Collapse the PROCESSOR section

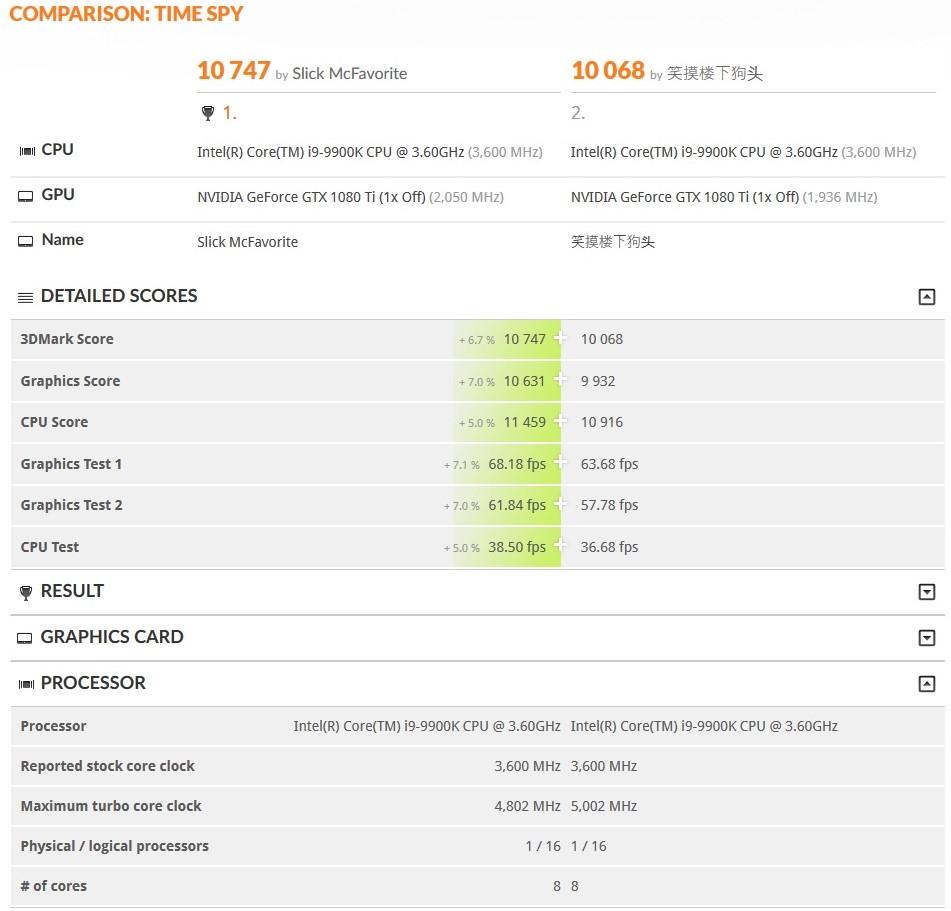(927, 683)
